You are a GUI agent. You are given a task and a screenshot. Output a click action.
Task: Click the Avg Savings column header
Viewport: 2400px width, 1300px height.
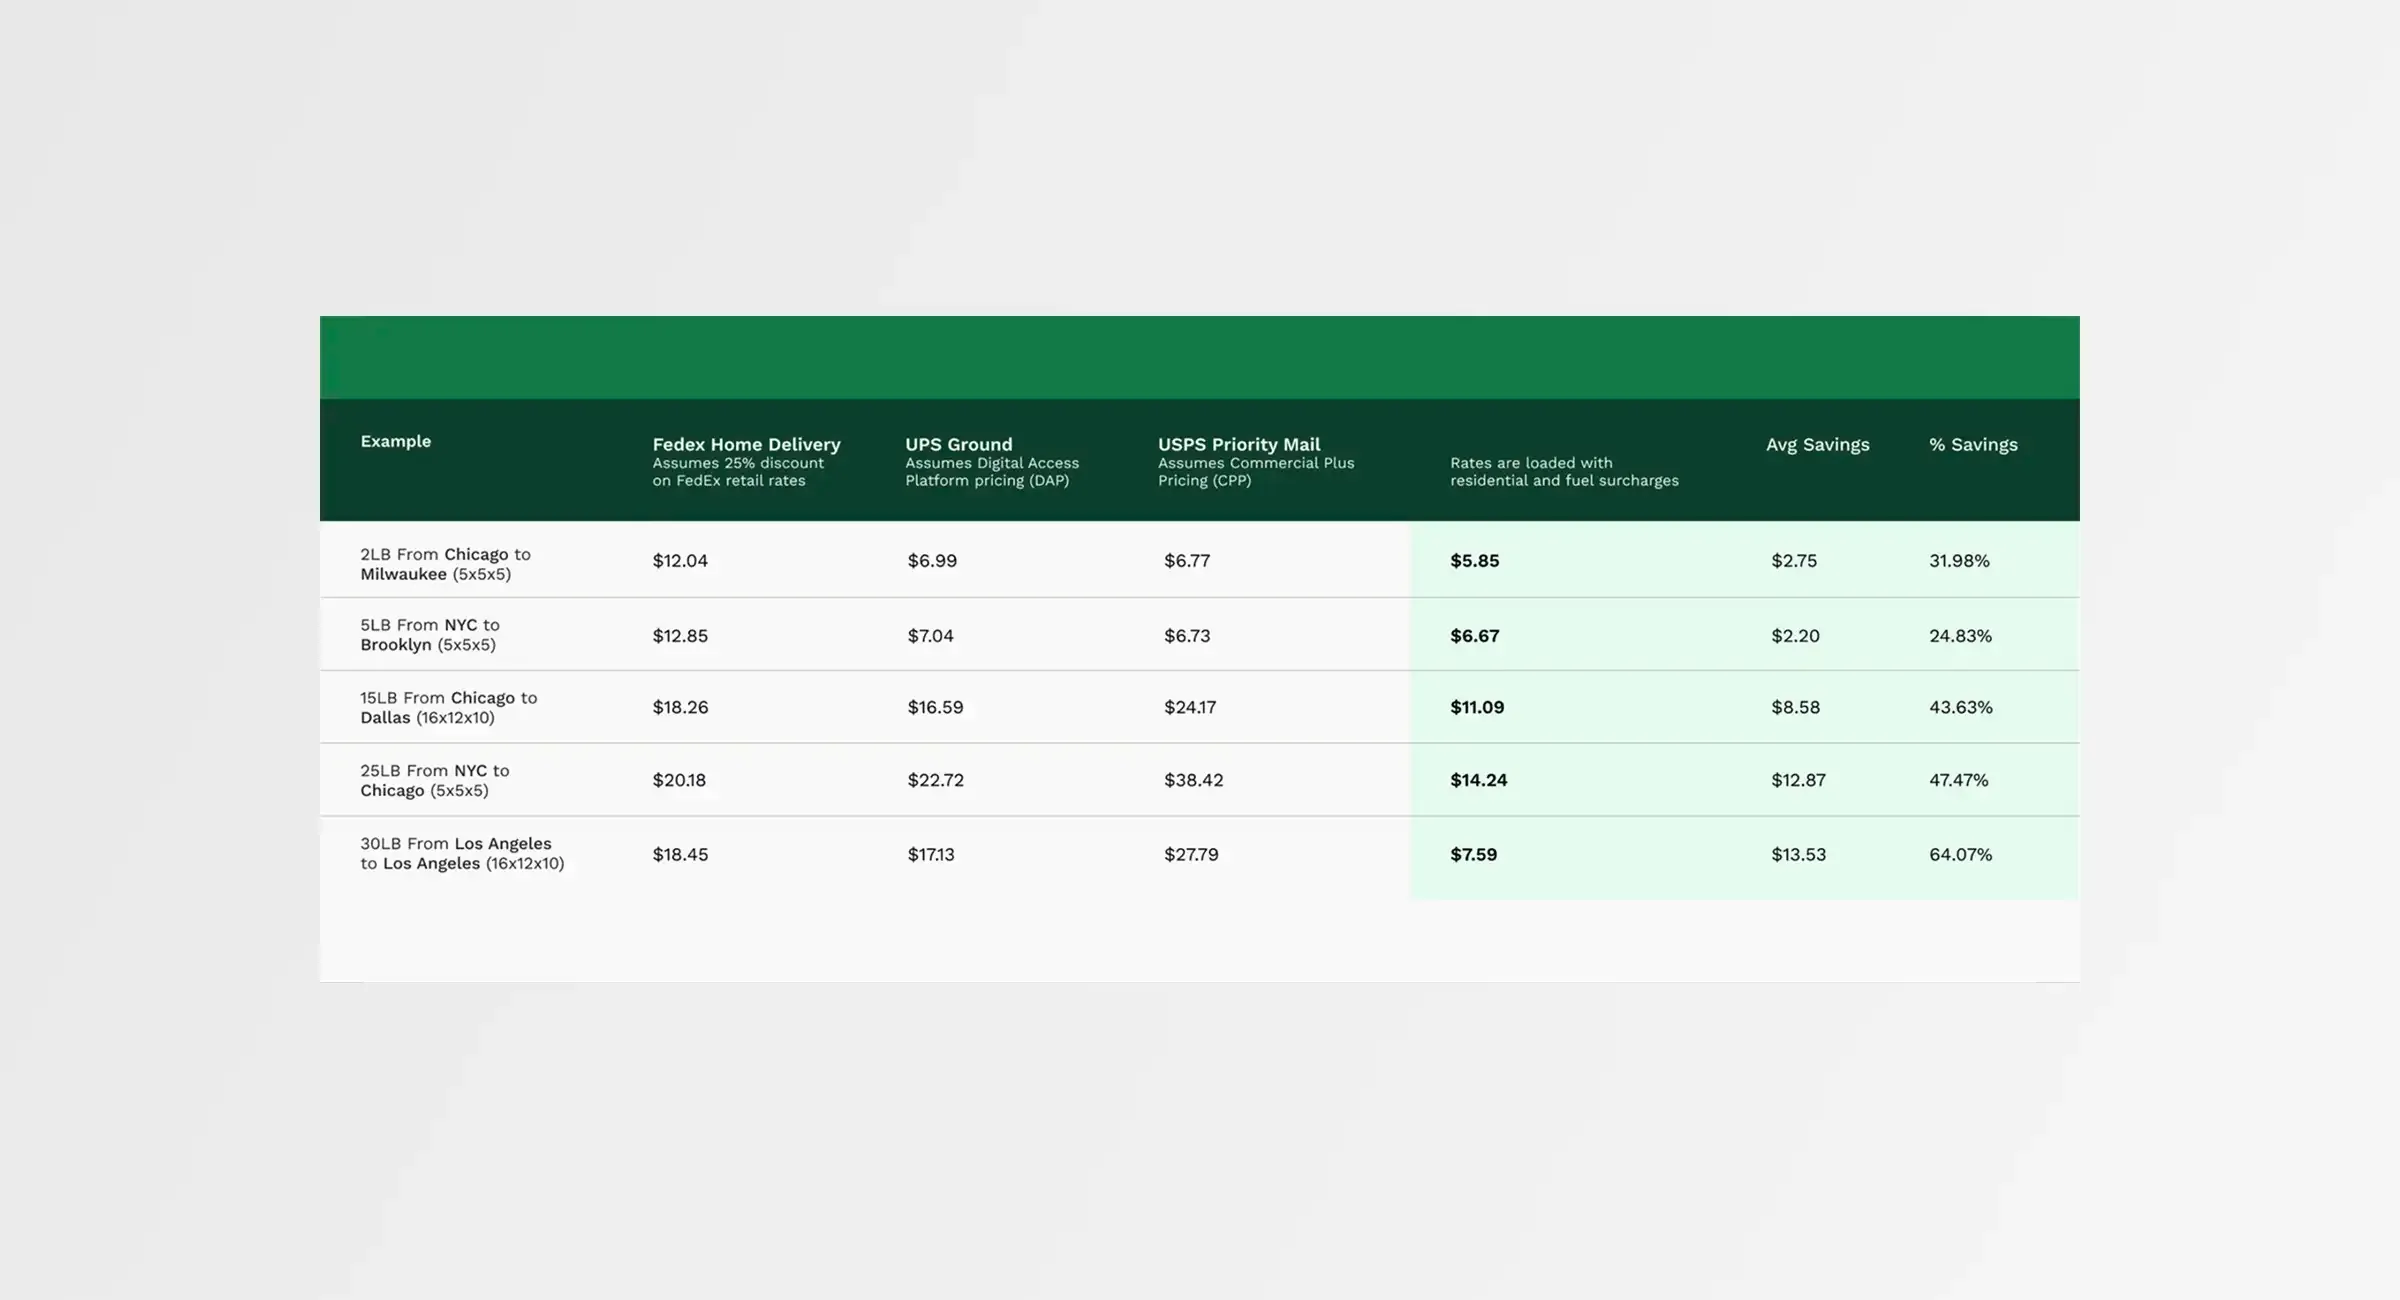1817,444
